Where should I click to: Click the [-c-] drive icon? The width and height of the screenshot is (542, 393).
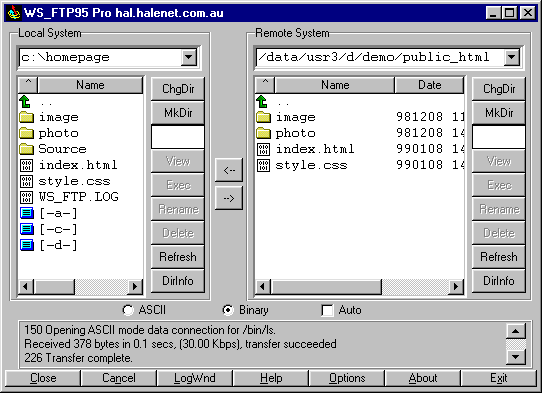(27, 229)
